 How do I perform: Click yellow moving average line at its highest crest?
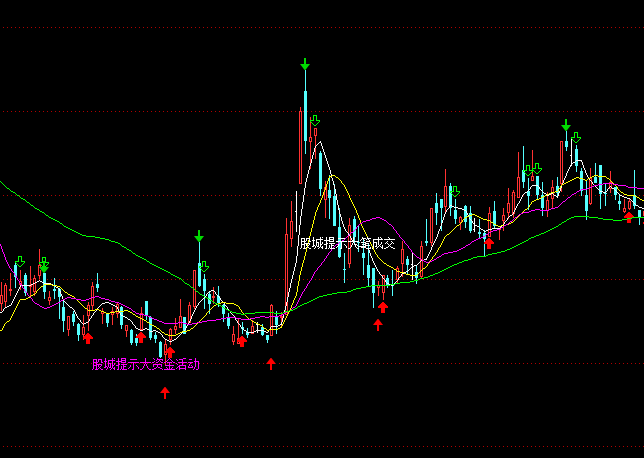(x=333, y=178)
